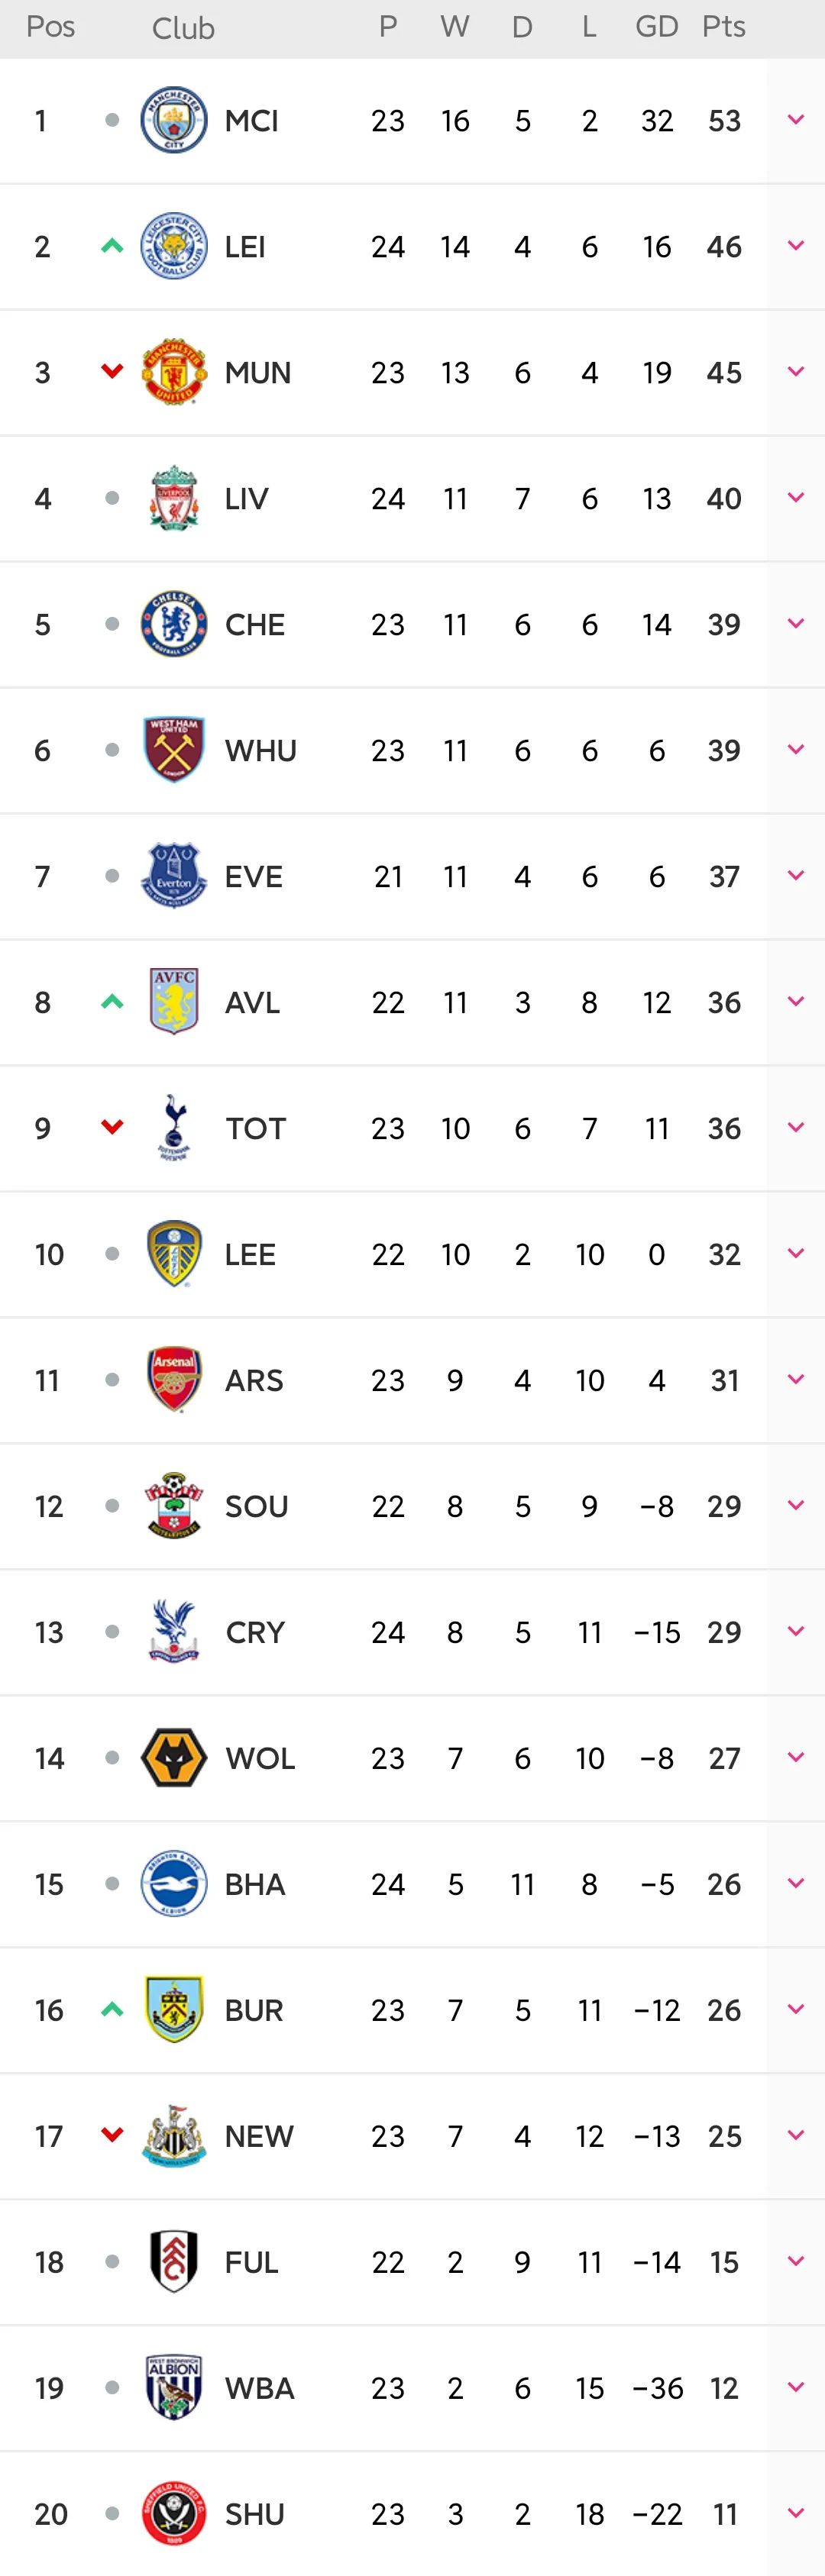The height and width of the screenshot is (2576, 825).
Task: Click the Manchester City club crest
Action: pos(174,120)
